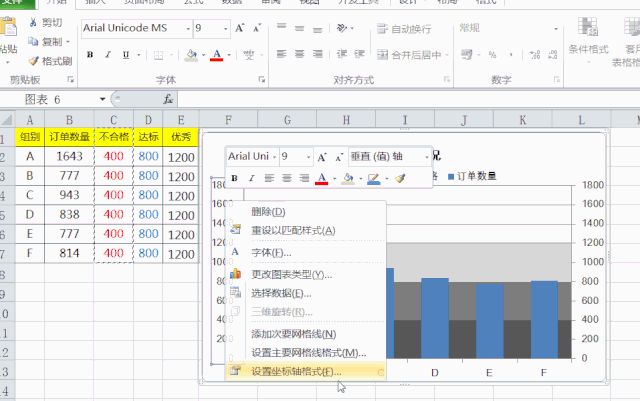
Task: Click the 订单数量 chart legend entry
Action: (472, 176)
